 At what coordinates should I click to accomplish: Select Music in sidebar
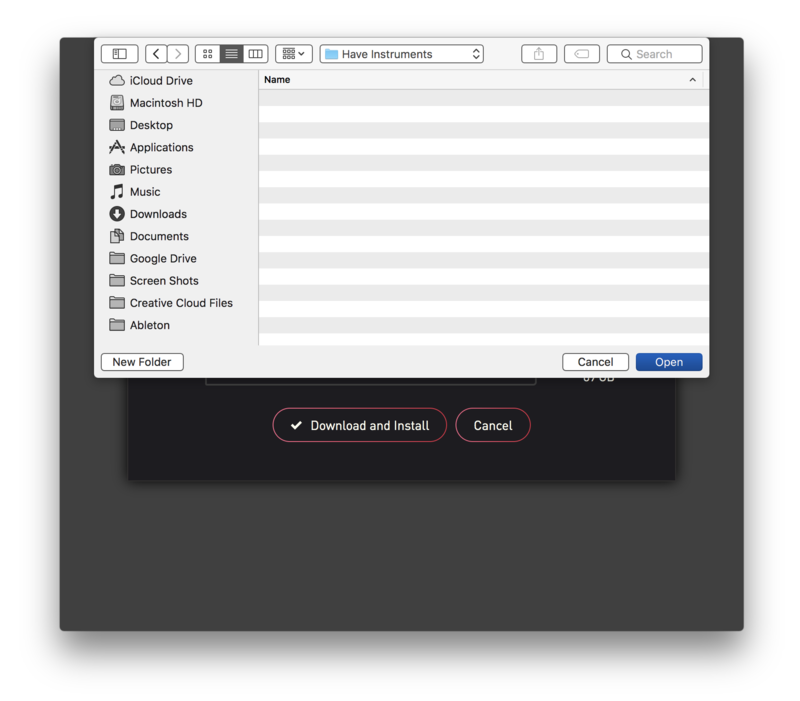point(135,192)
